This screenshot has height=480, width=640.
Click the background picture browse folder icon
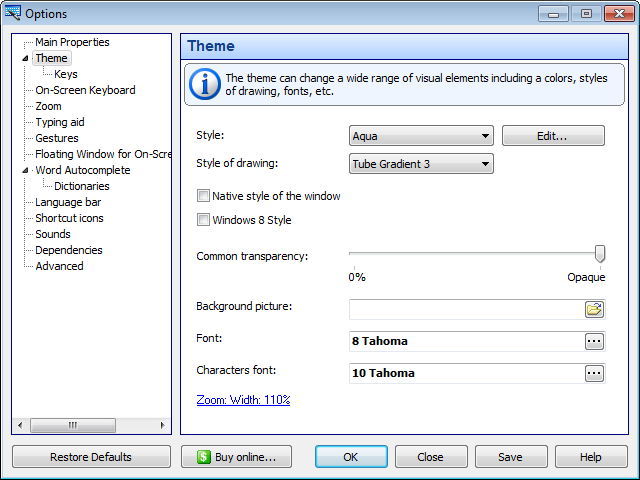tap(594, 309)
